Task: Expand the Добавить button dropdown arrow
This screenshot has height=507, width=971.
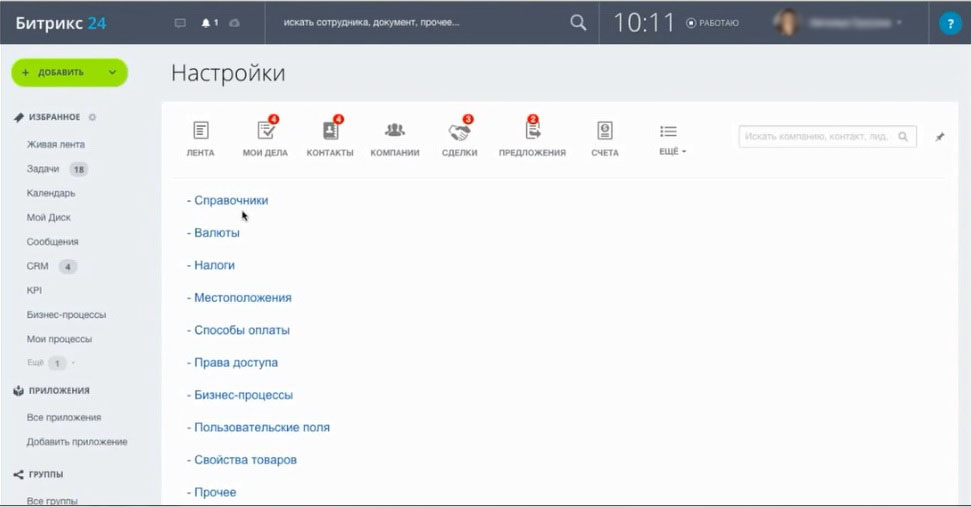Action: click(112, 72)
